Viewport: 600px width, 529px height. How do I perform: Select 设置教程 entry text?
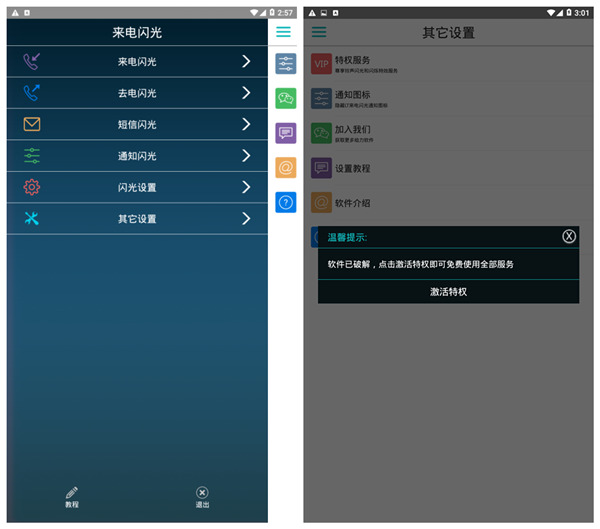point(352,168)
